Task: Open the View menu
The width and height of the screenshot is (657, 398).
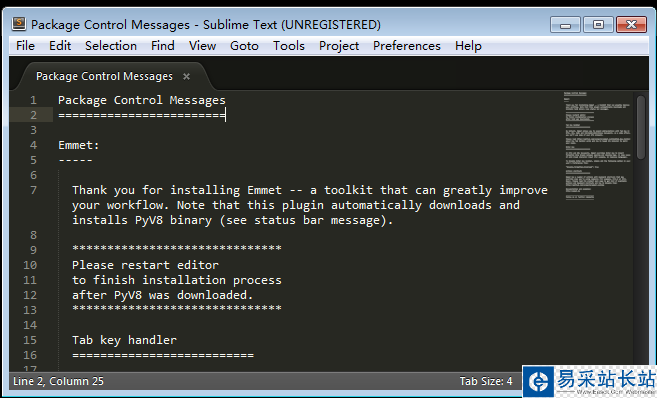Action: point(202,46)
